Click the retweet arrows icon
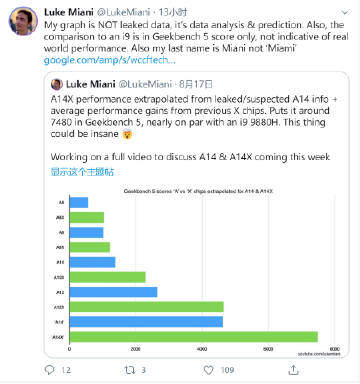 click(130, 370)
